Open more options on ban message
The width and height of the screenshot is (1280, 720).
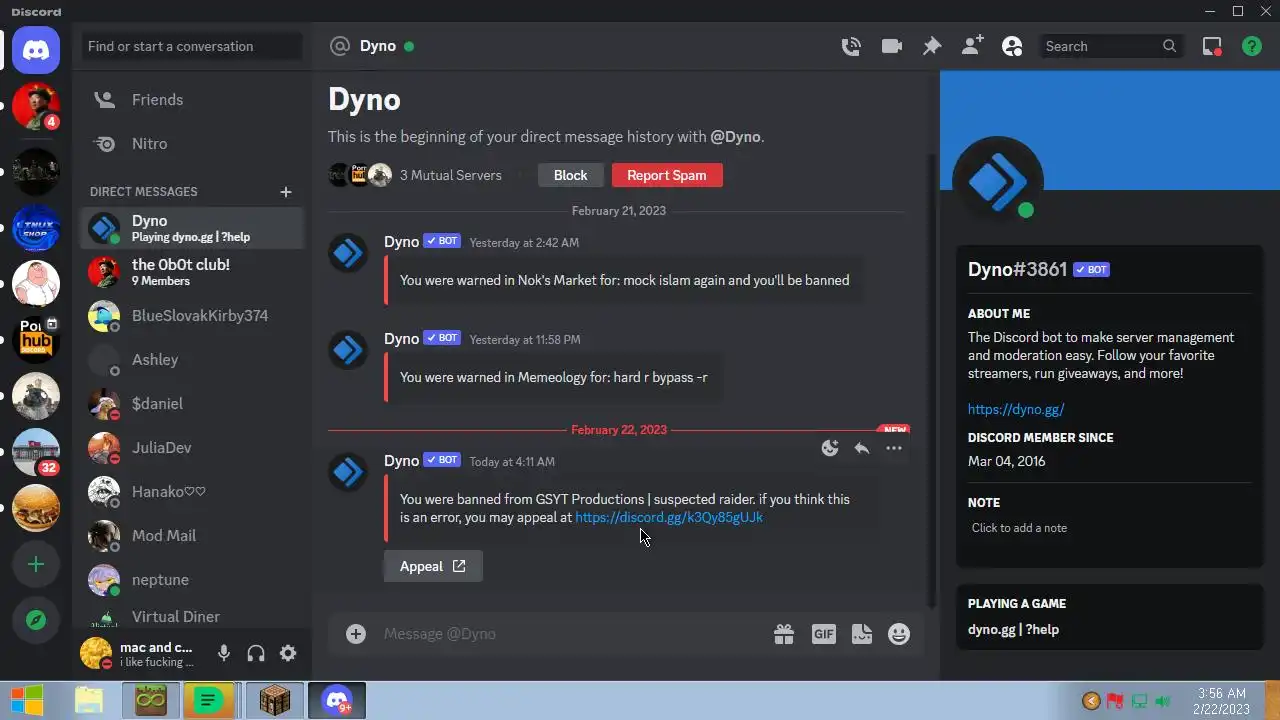point(894,448)
